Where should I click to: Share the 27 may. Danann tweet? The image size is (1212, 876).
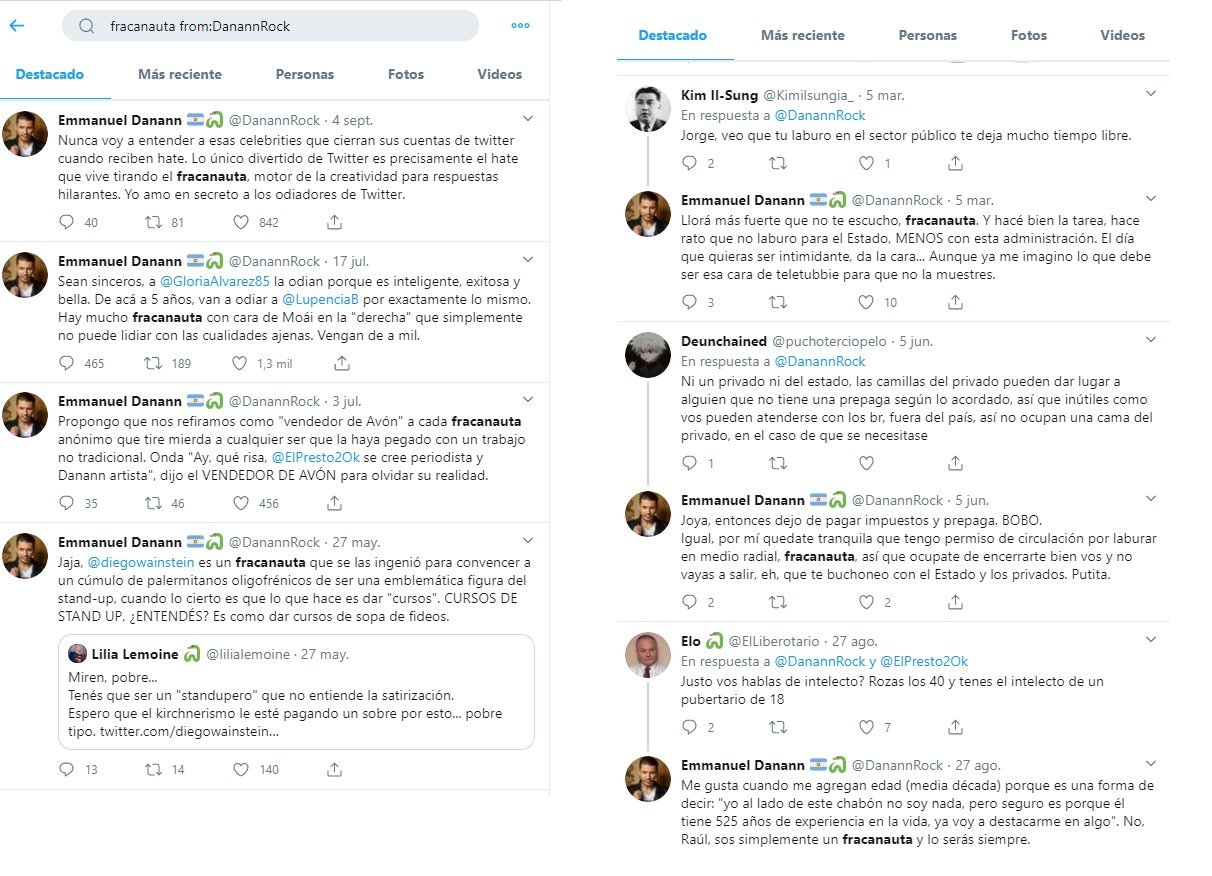pyautogui.click(x=335, y=770)
